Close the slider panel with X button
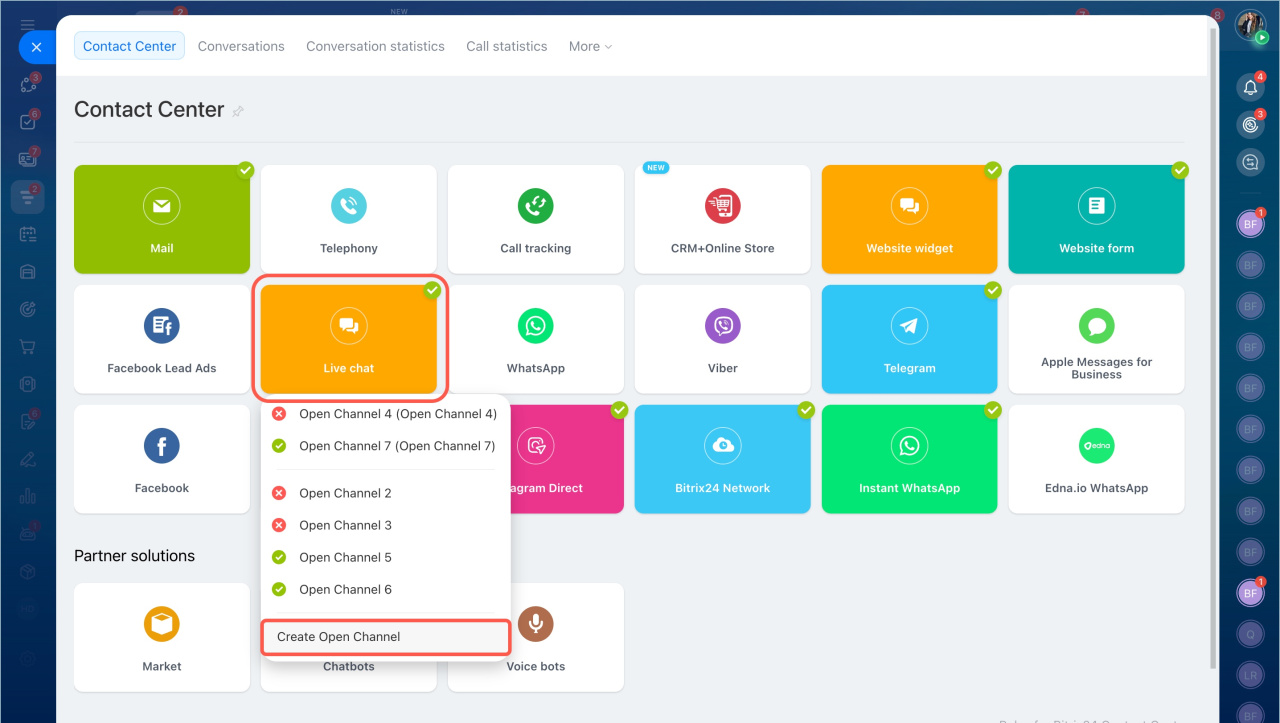The image size is (1280, 723). tap(36, 47)
